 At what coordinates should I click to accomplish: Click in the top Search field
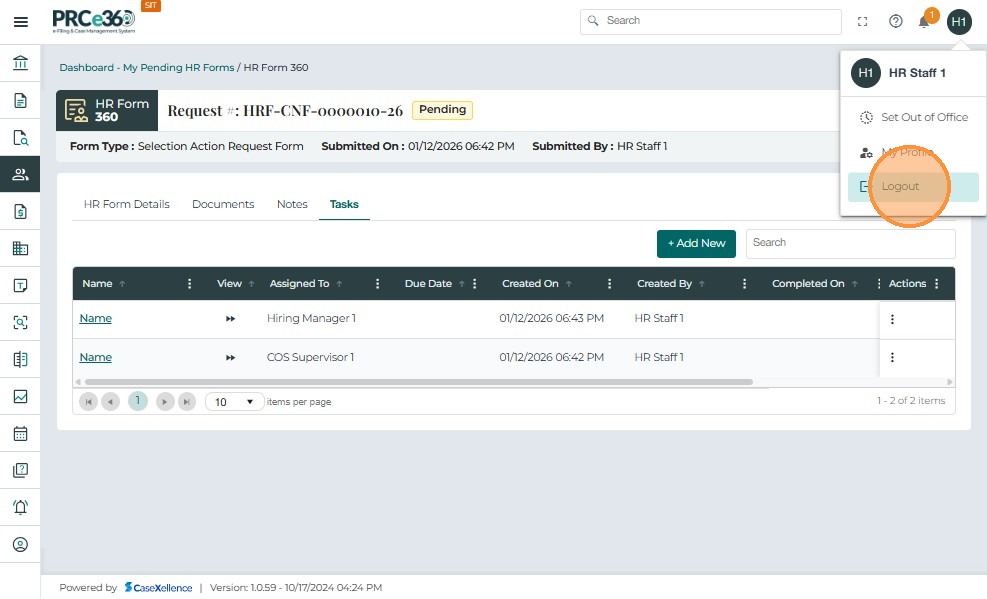(x=711, y=21)
